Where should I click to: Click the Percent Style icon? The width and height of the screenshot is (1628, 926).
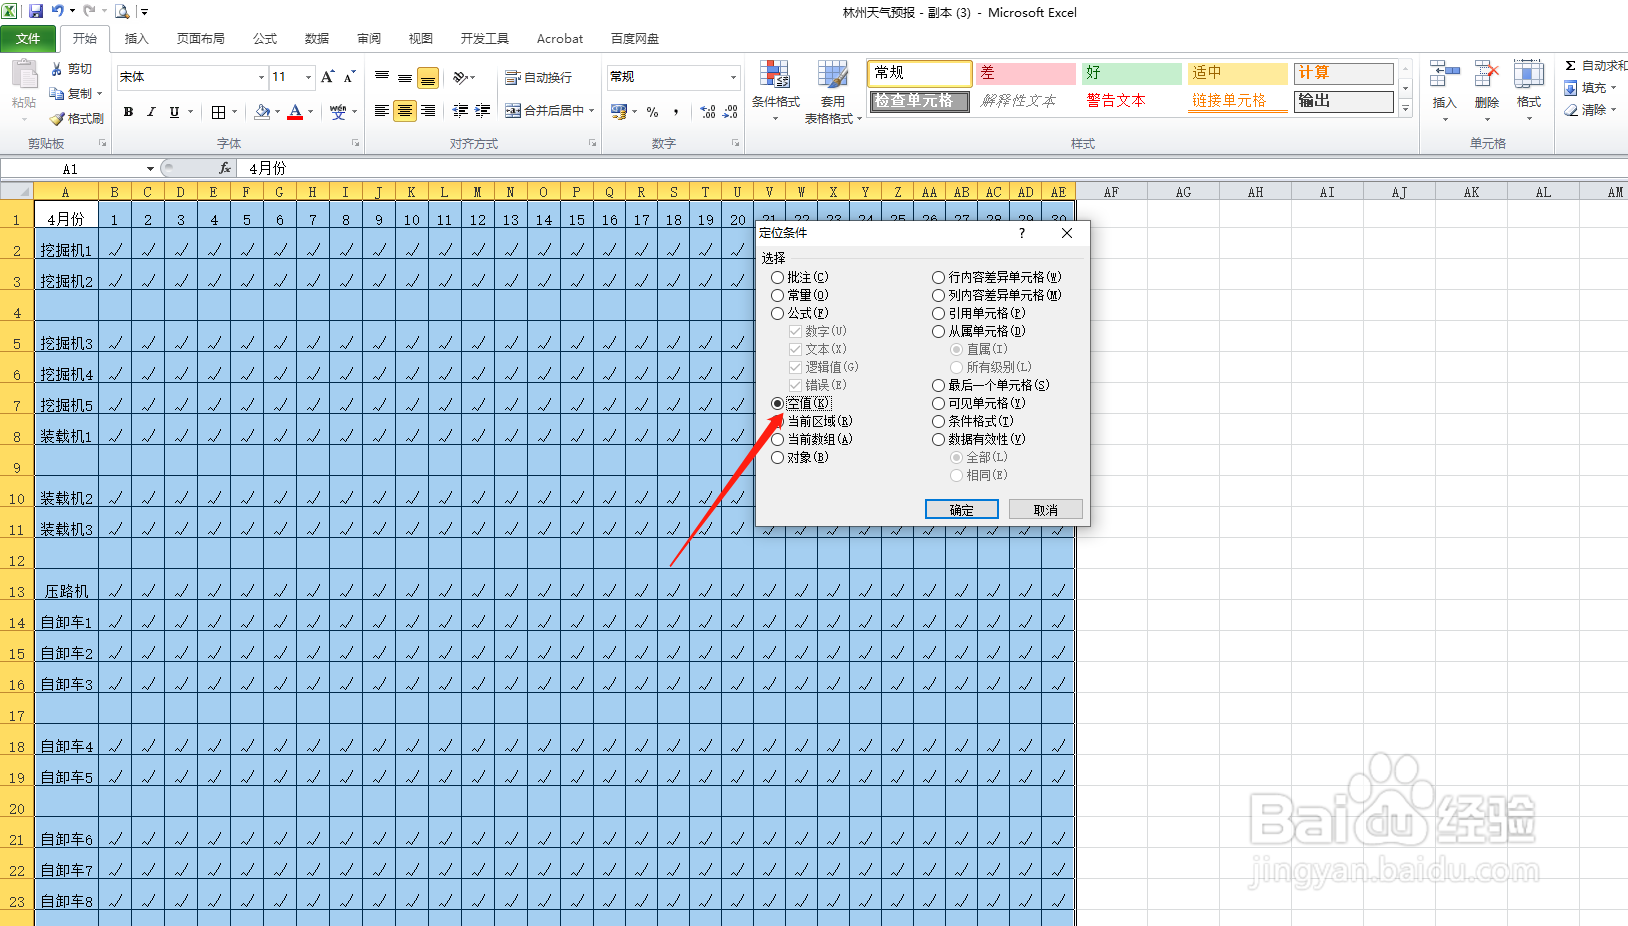(652, 112)
